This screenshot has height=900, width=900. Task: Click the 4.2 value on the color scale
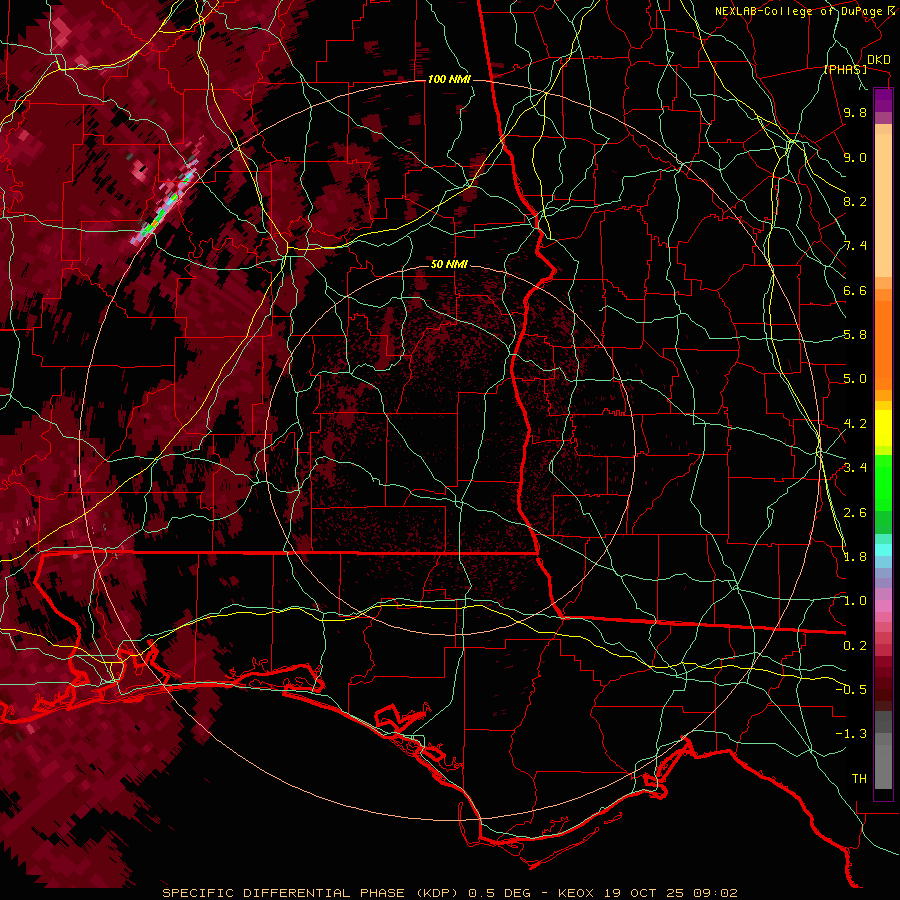click(855, 424)
